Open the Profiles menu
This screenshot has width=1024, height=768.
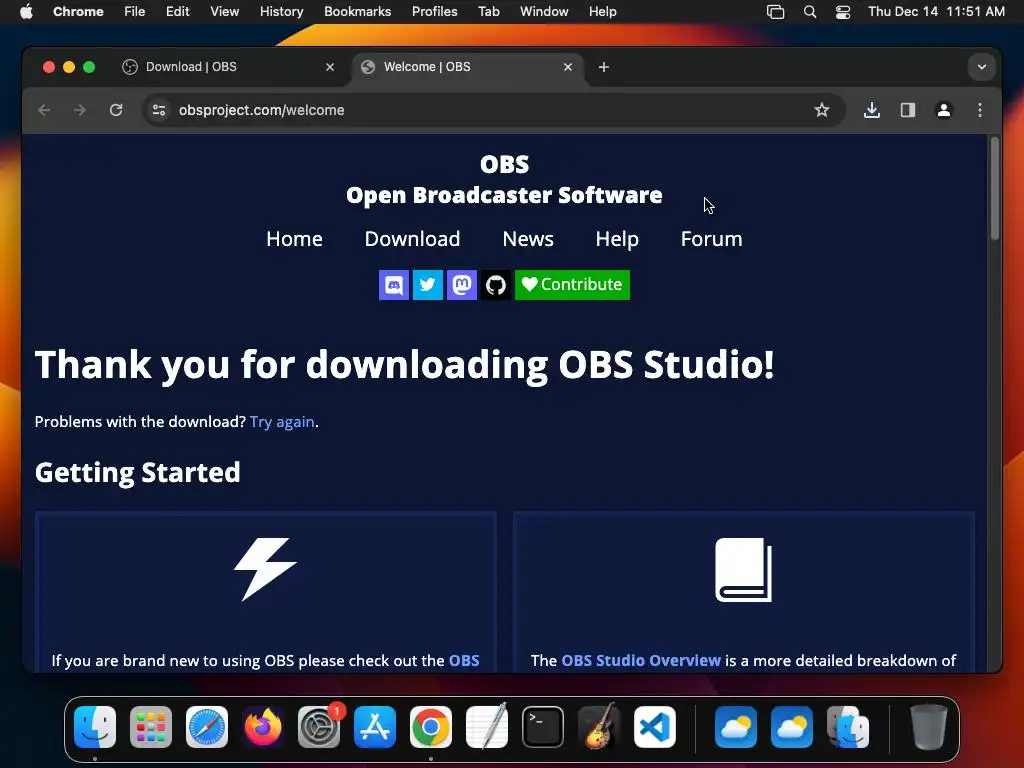tap(434, 12)
